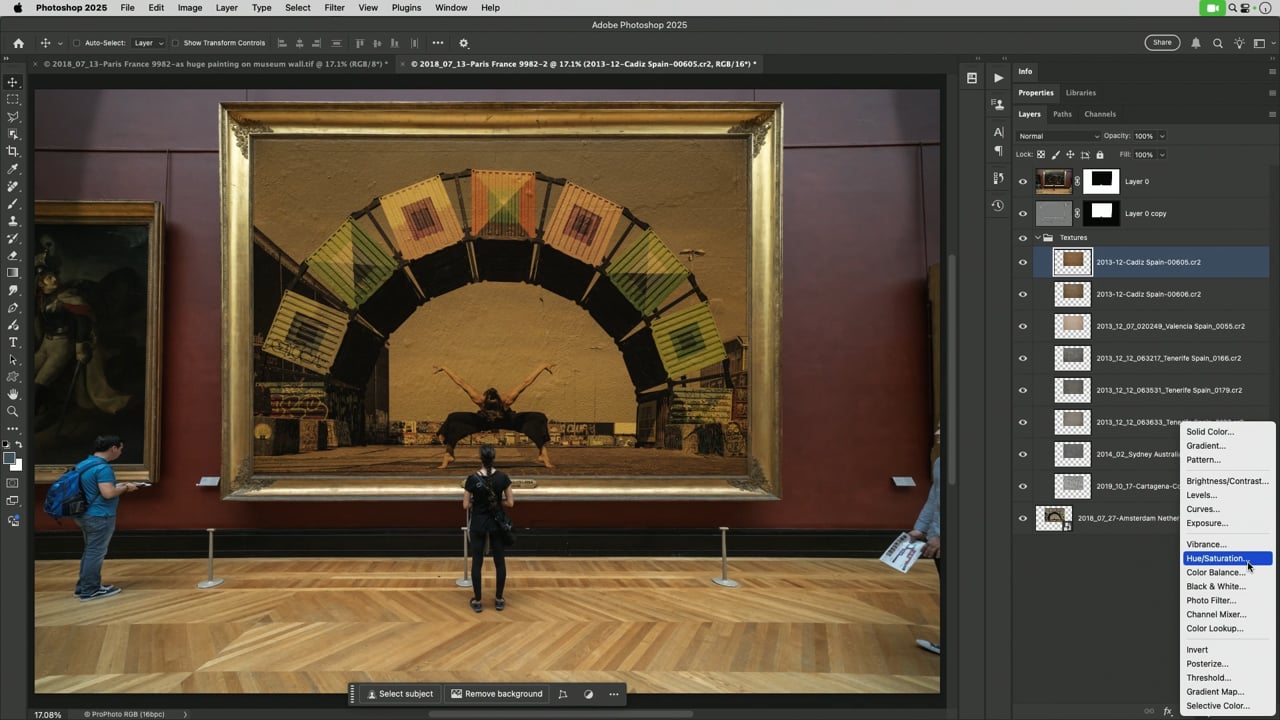Select the Eyedropper tool
Image resolution: width=1280 pixels, height=720 pixels.
(x=13, y=169)
